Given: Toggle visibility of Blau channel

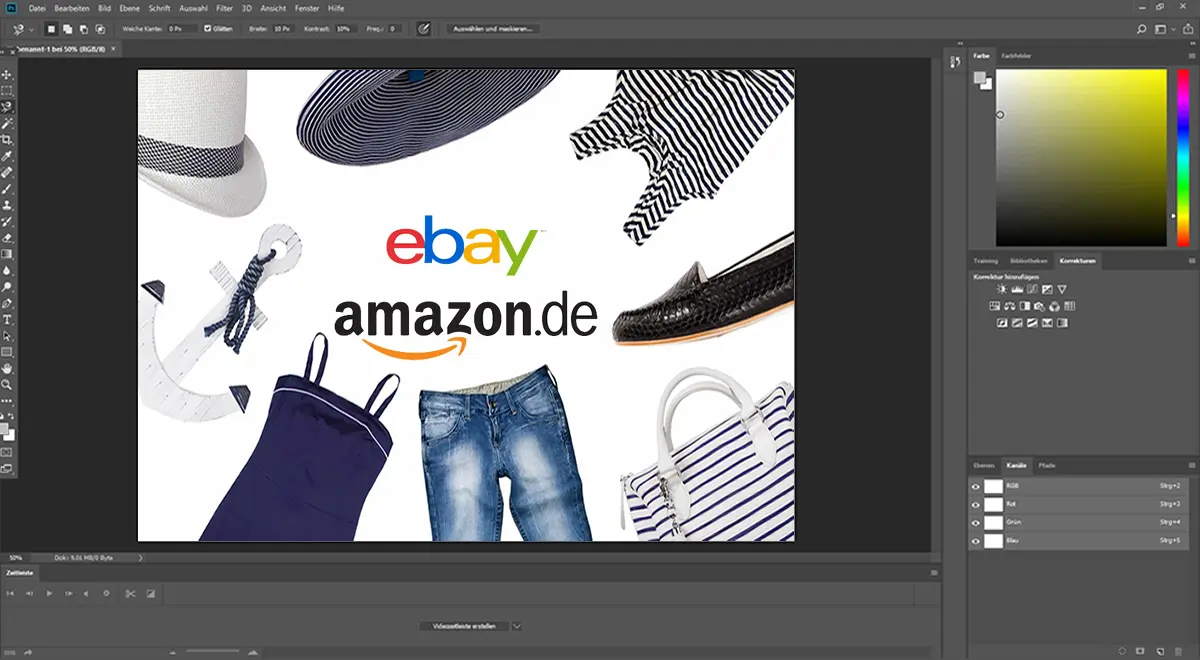Looking at the screenshot, I should [975, 540].
